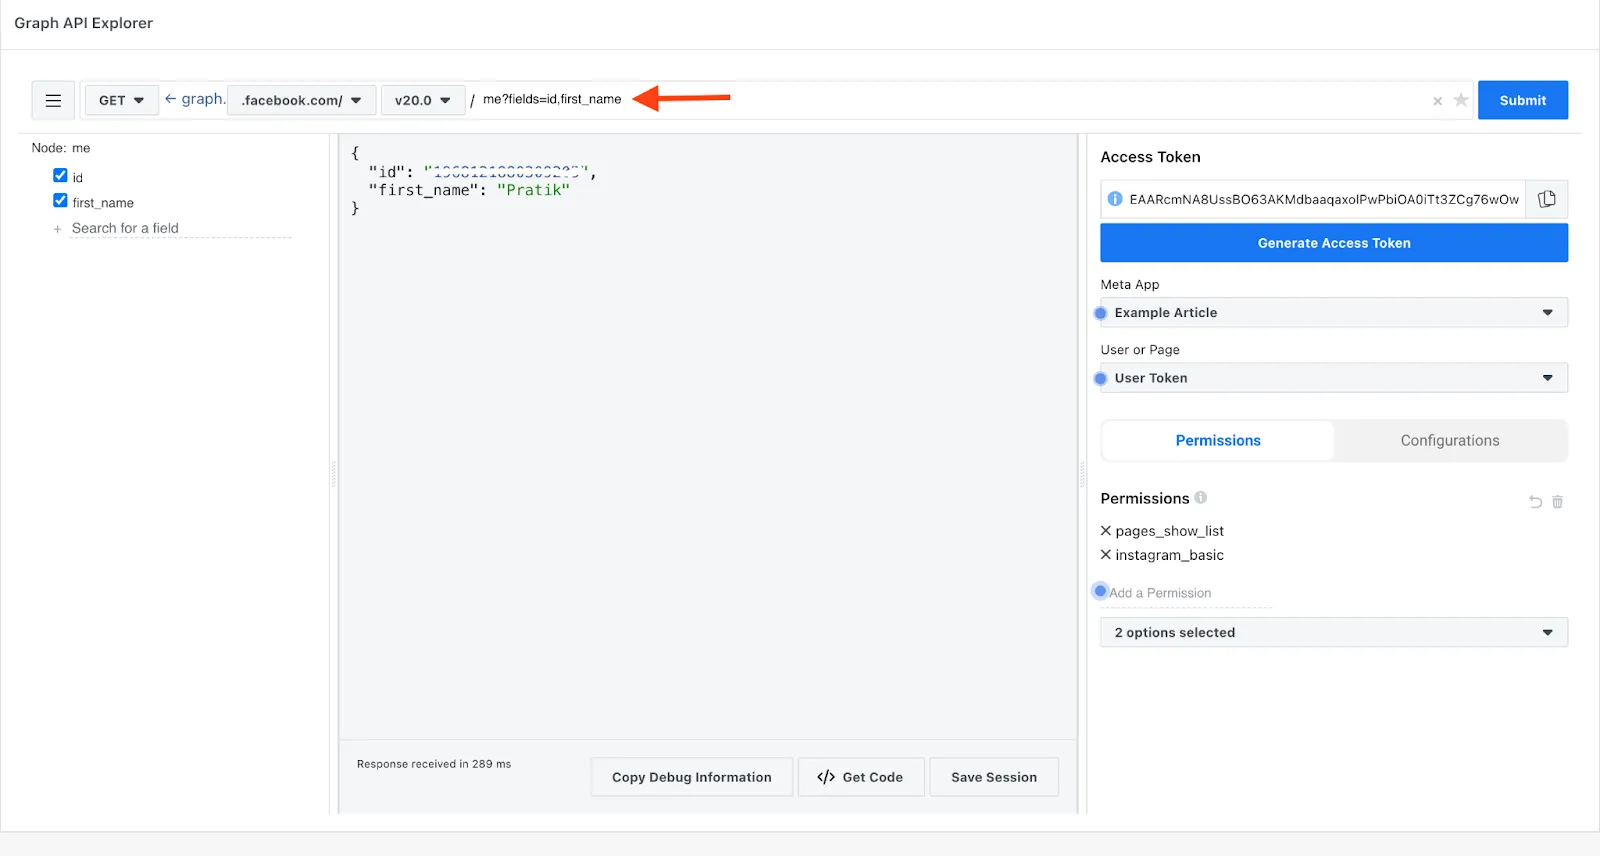Screen dimensions: 1600x856
Task: Expand the Example Article Meta App dropdown
Action: click(x=1334, y=313)
